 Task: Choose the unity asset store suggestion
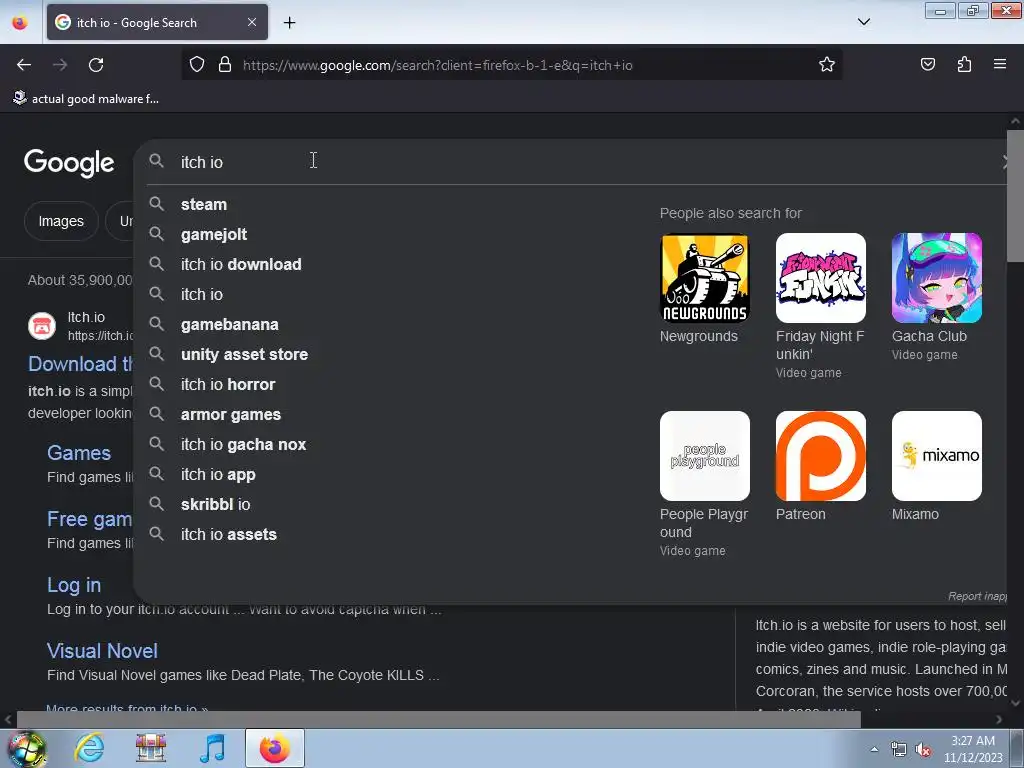244,355
